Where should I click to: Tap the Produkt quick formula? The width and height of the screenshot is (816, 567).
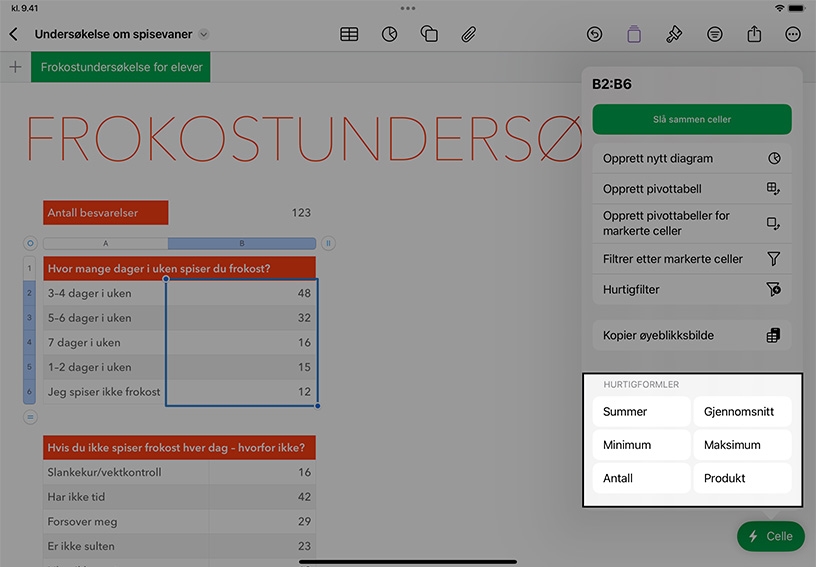point(742,479)
